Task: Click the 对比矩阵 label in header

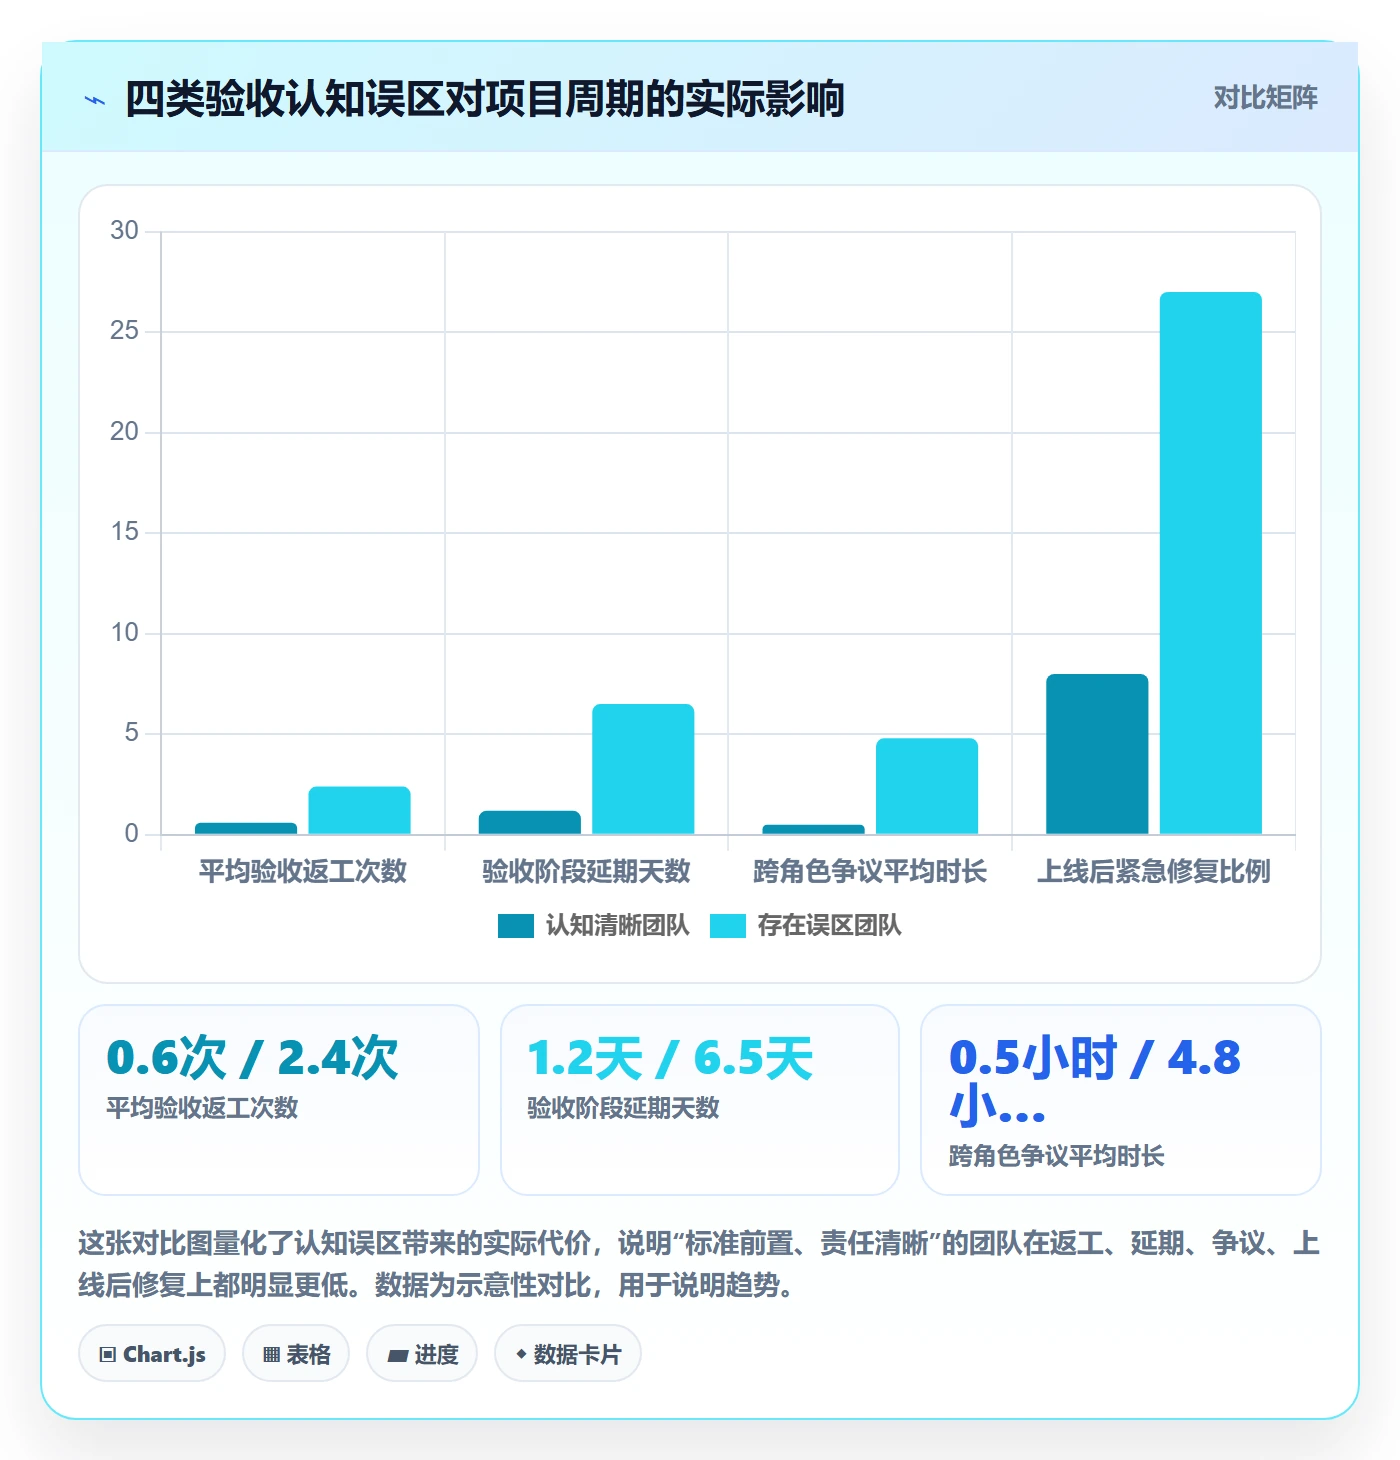Action: [x=1265, y=97]
